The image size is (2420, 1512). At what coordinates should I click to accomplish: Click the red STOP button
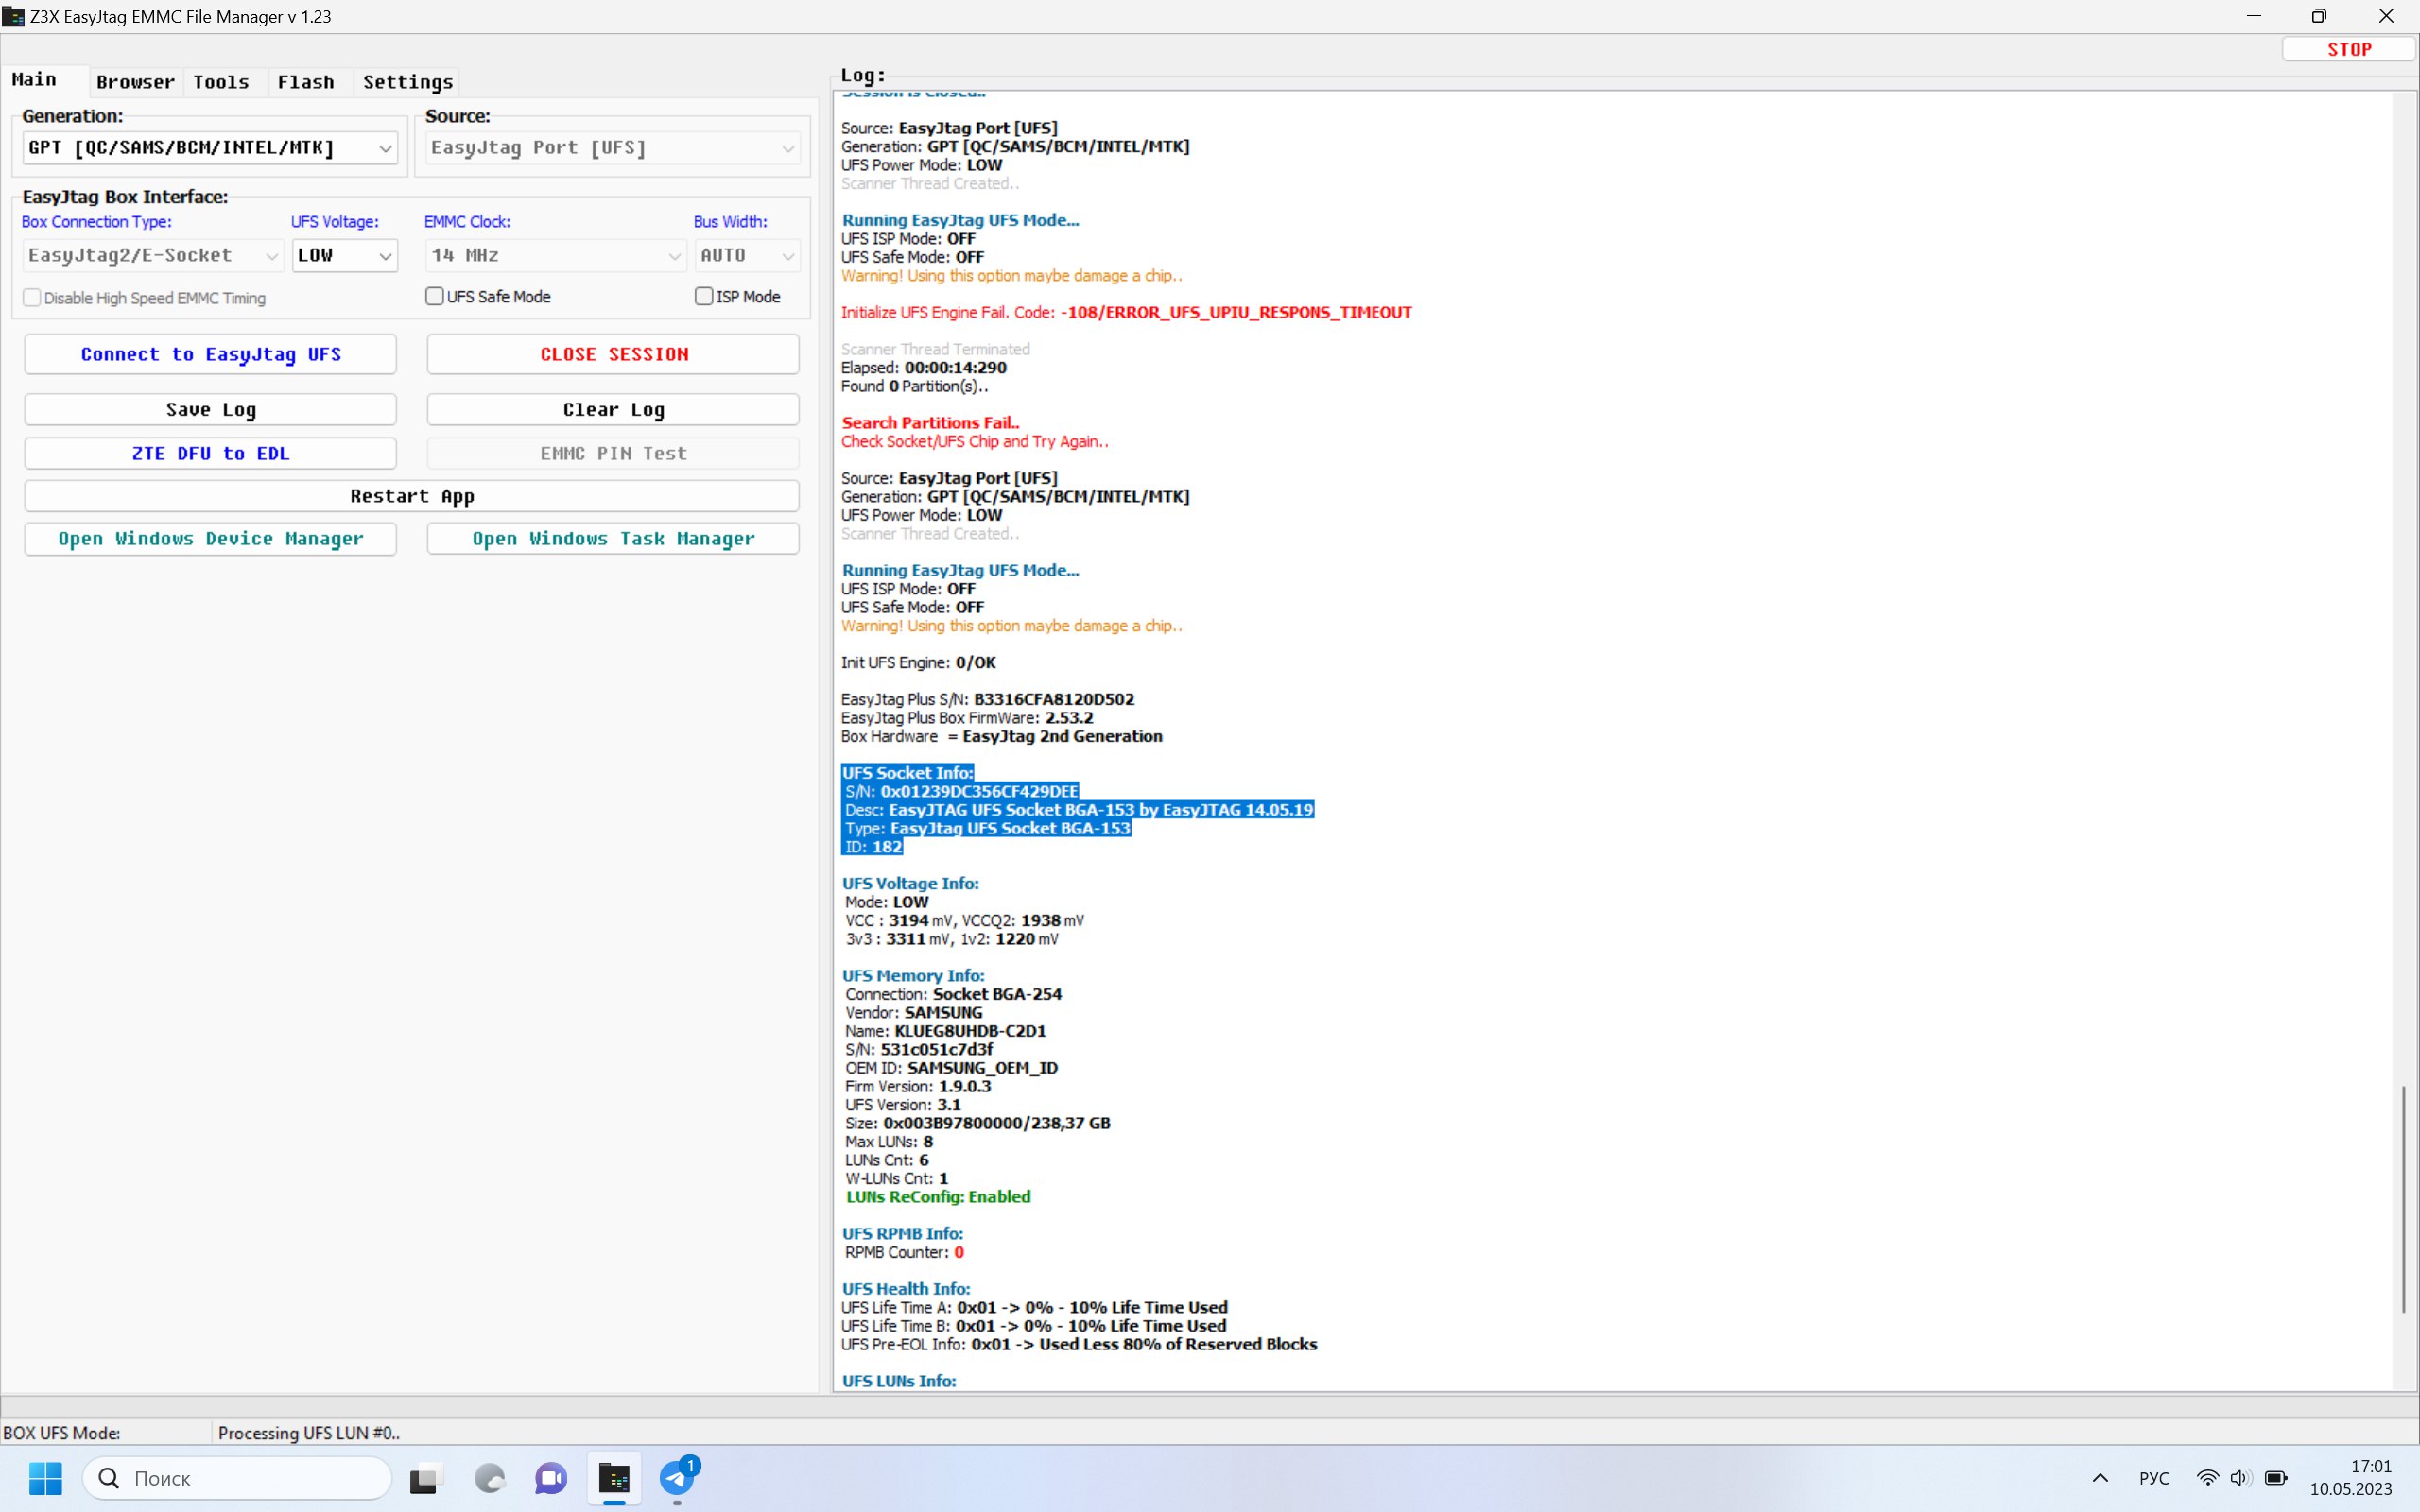tap(2349, 49)
